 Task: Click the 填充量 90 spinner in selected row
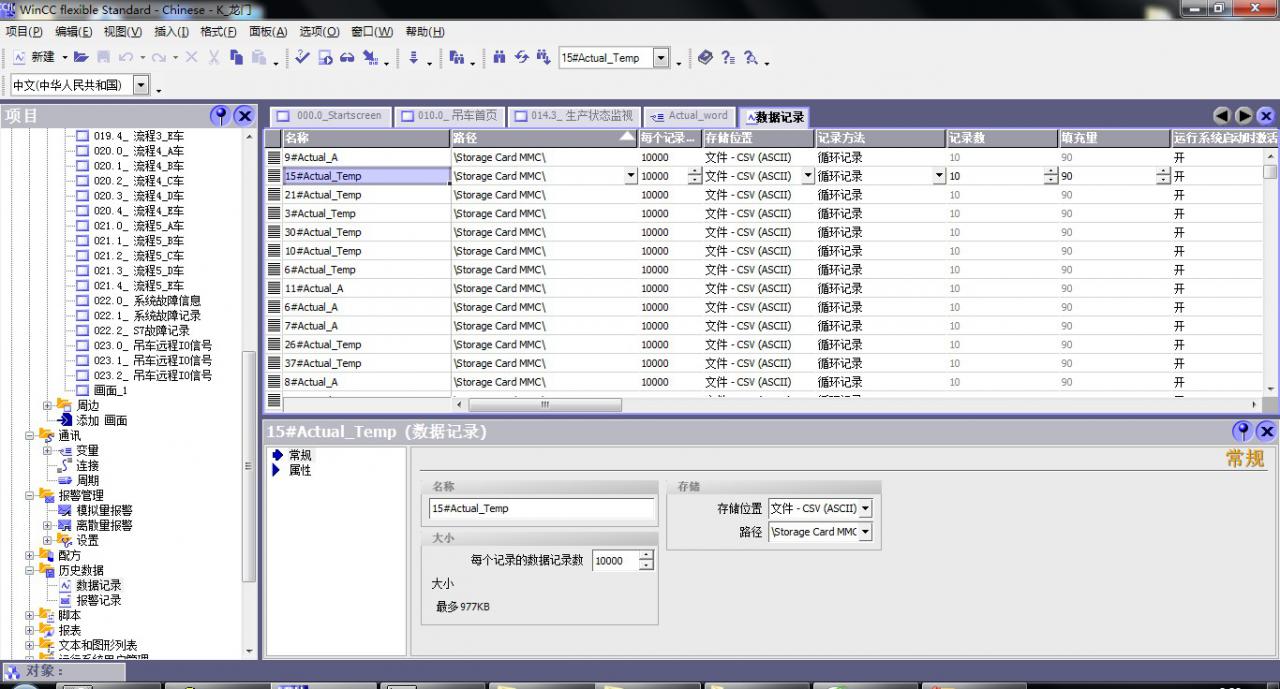pyautogui.click(x=1163, y=176)
